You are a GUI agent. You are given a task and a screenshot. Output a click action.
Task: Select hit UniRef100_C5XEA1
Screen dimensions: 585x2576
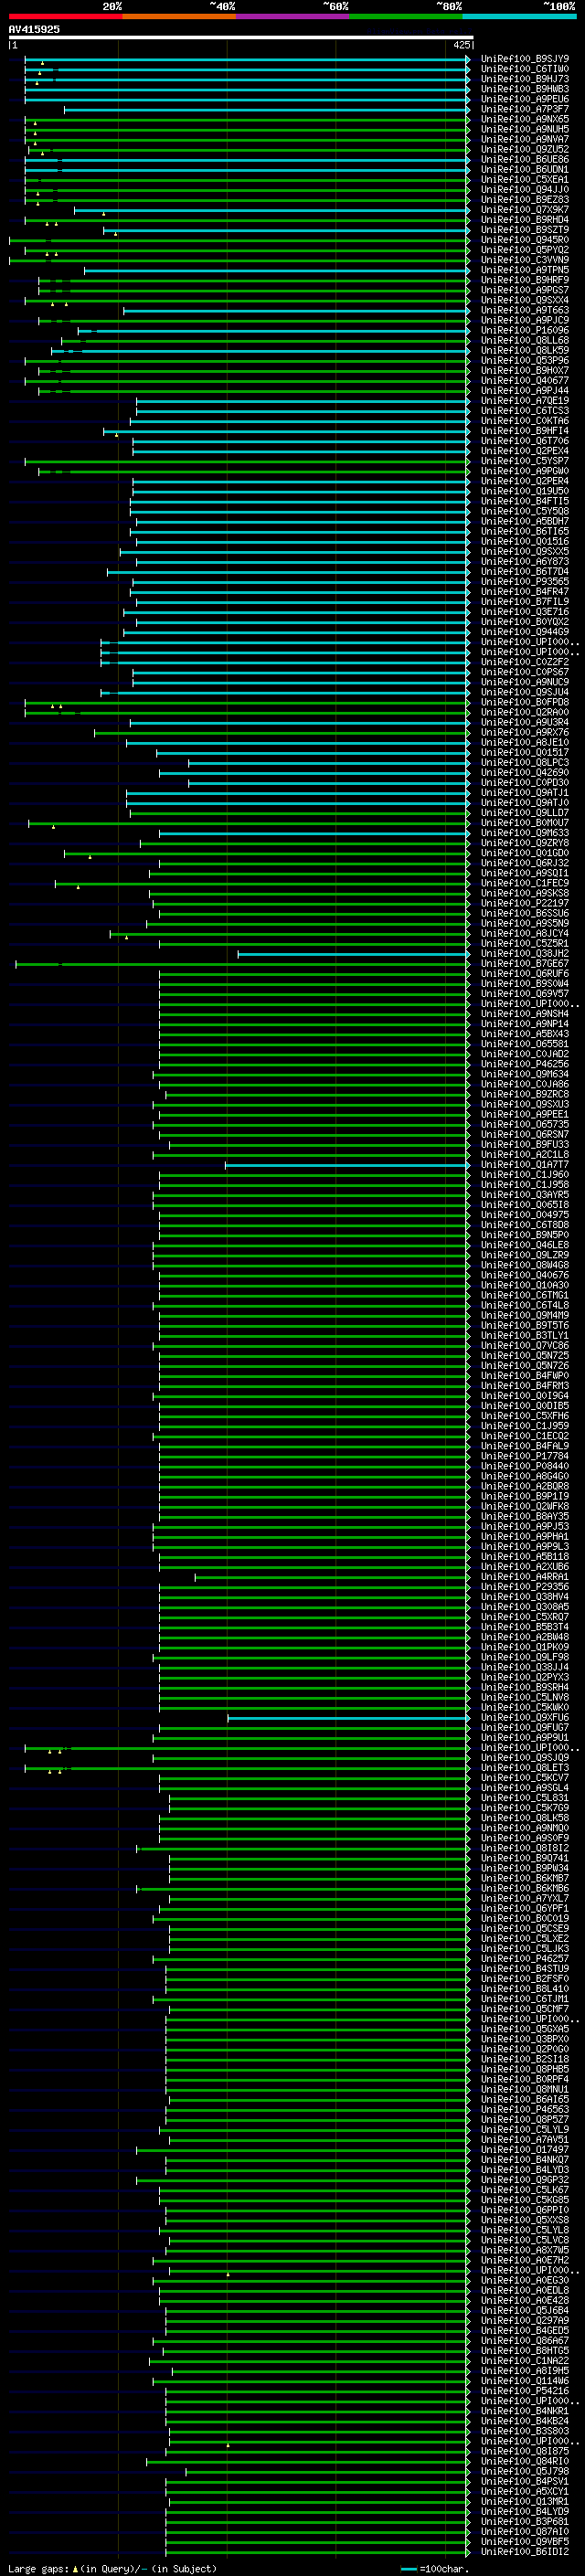525,179
